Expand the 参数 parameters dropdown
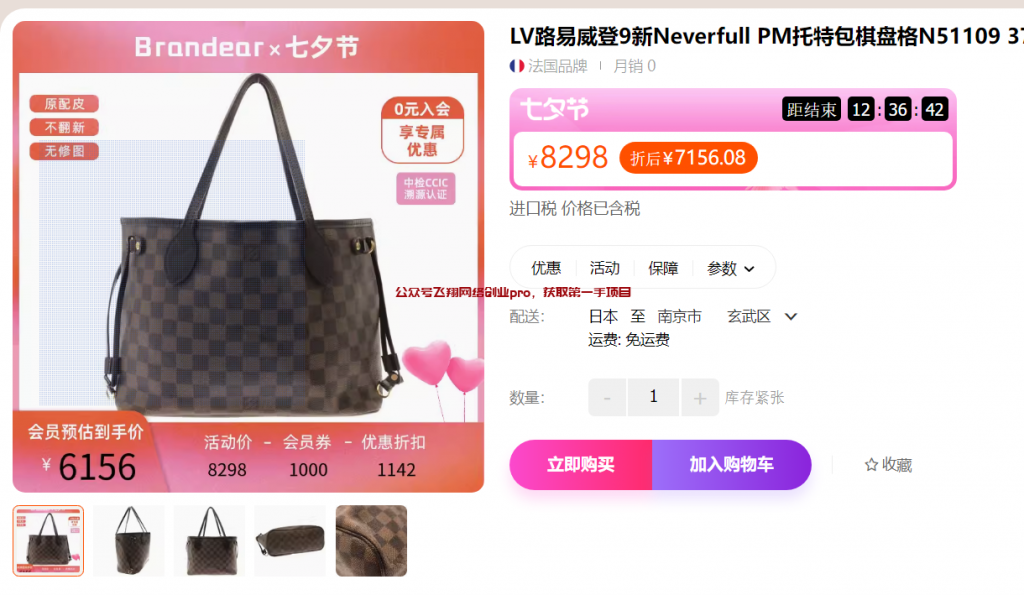 [x=731, y=268]
